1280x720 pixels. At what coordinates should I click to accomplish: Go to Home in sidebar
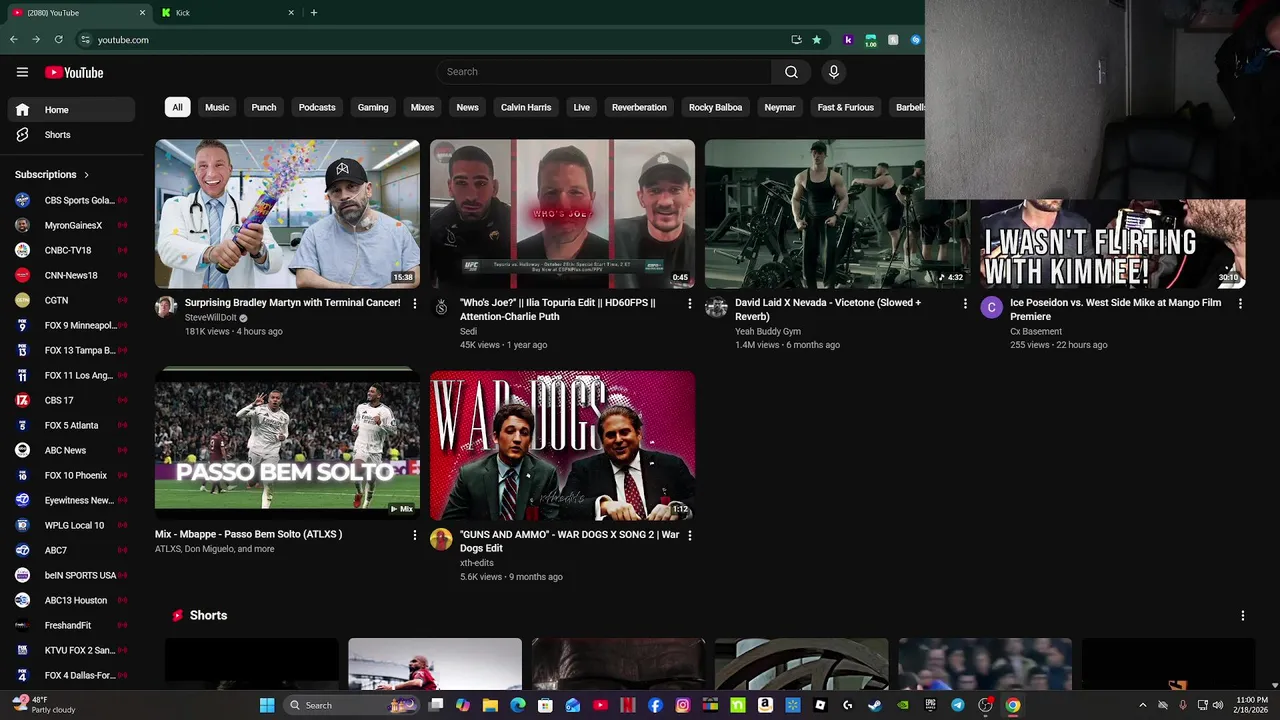tap(71, 110)
